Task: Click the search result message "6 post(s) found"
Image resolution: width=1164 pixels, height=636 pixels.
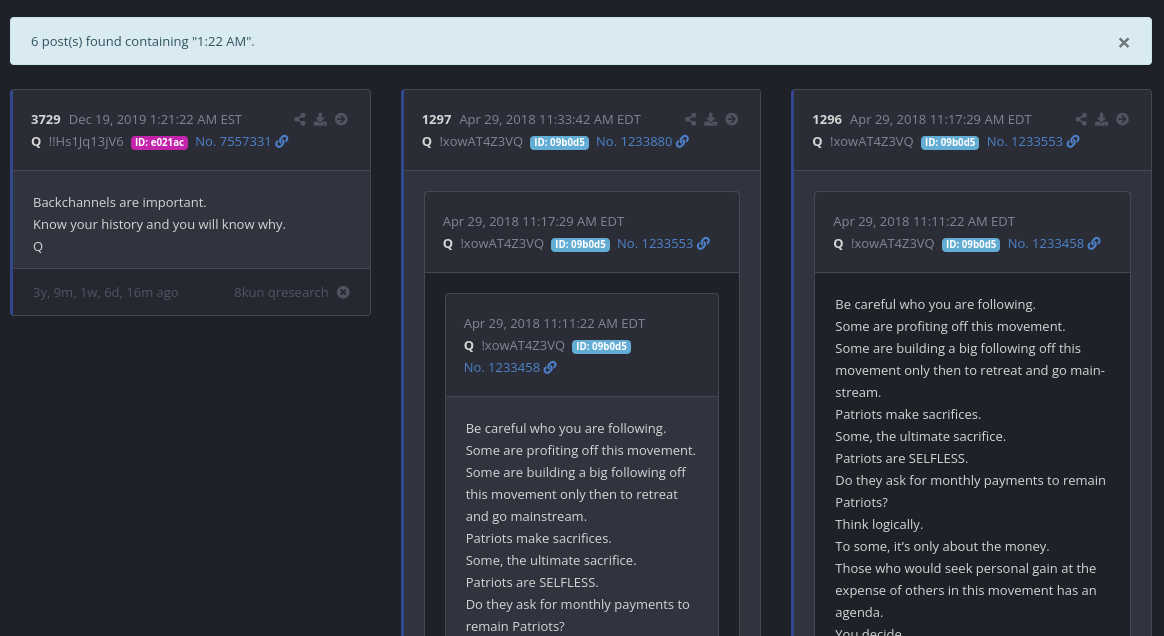Action: (143, 42)
